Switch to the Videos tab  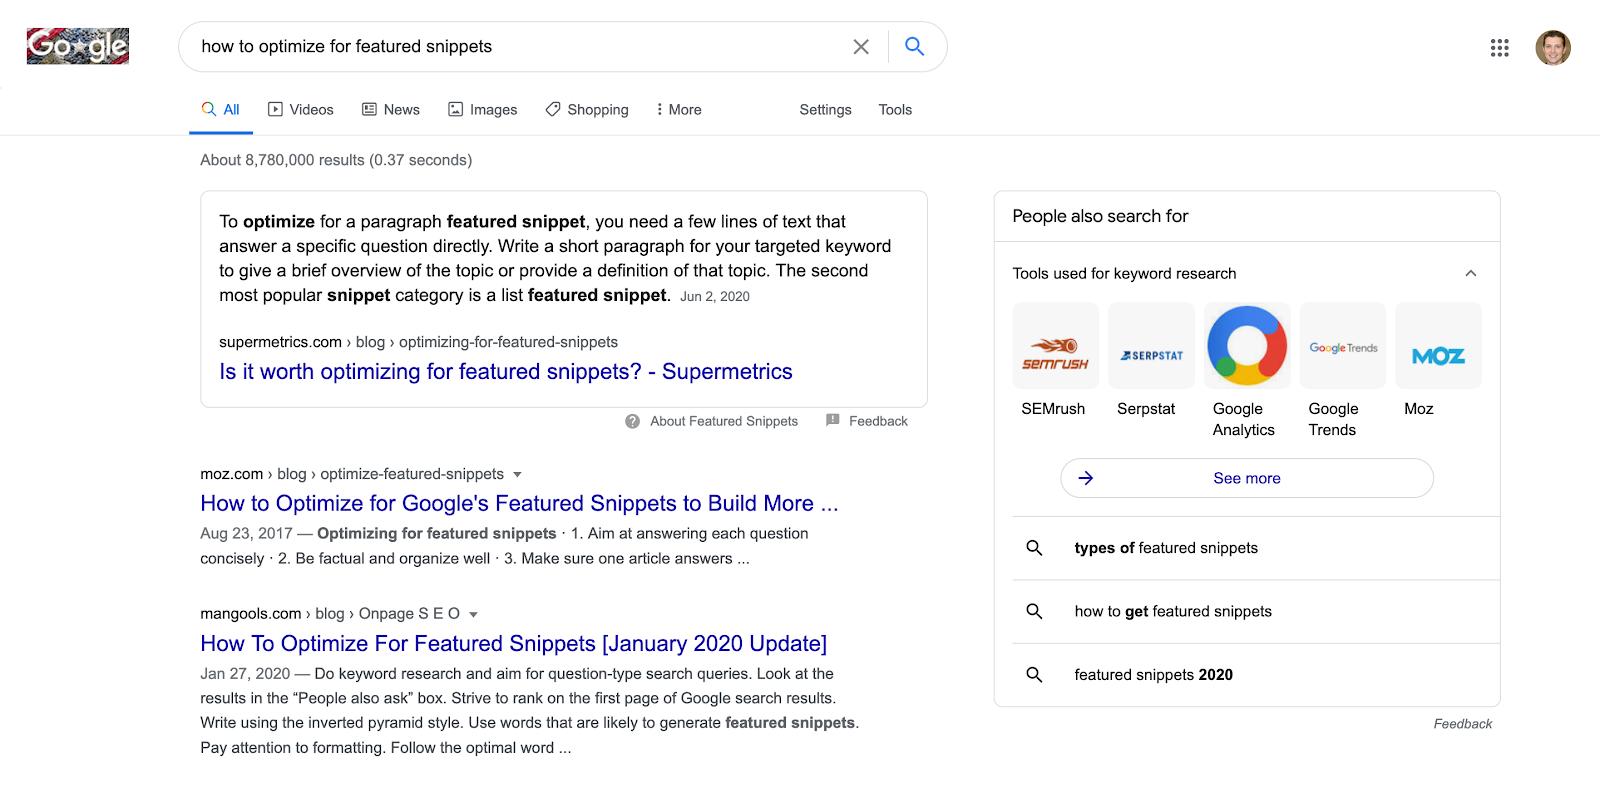click(301, 110)
